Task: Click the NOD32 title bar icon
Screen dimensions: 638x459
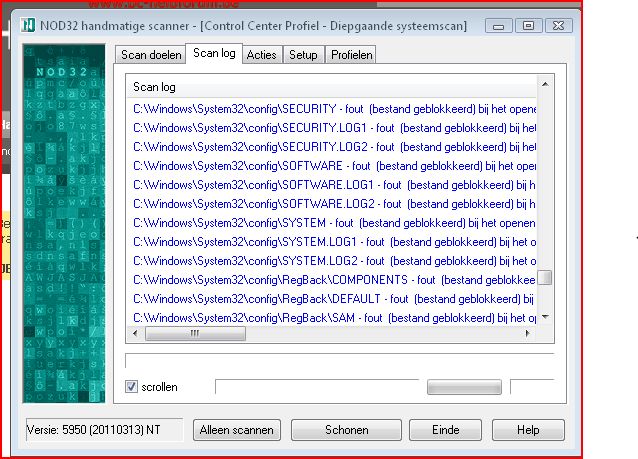Action: pos(28,25)
